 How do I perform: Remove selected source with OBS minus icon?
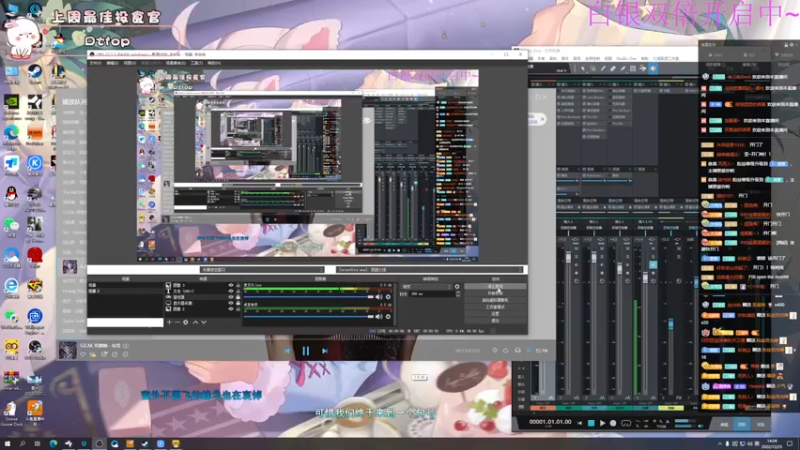pos(177,322)
